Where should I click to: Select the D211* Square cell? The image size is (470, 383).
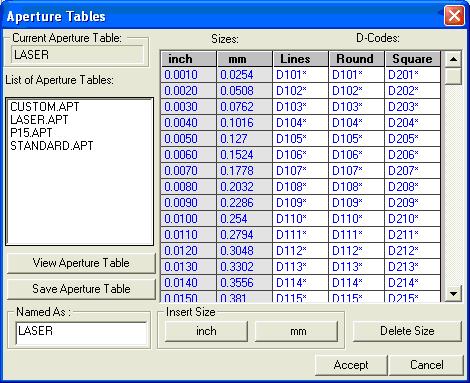(x=413, y=235)
